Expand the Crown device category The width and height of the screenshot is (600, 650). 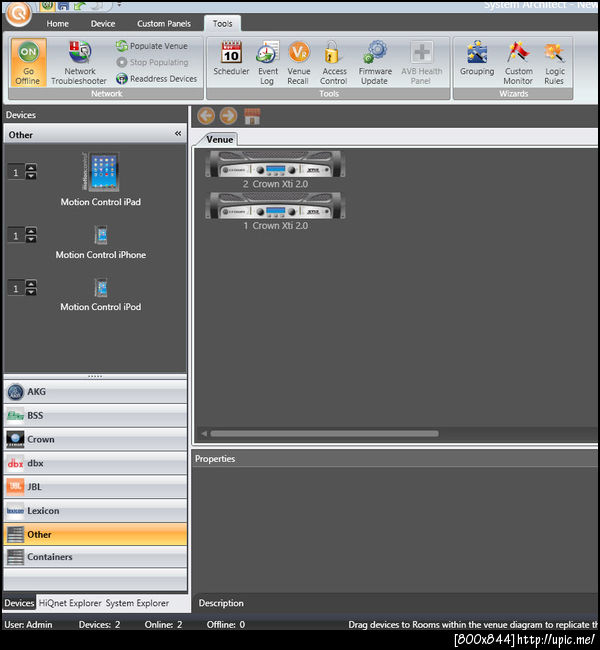pos(95,439)
